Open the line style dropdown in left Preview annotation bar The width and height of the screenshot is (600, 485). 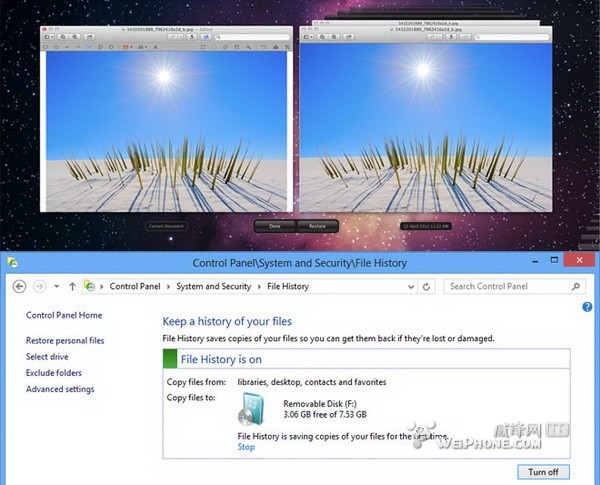pos(142,47)
